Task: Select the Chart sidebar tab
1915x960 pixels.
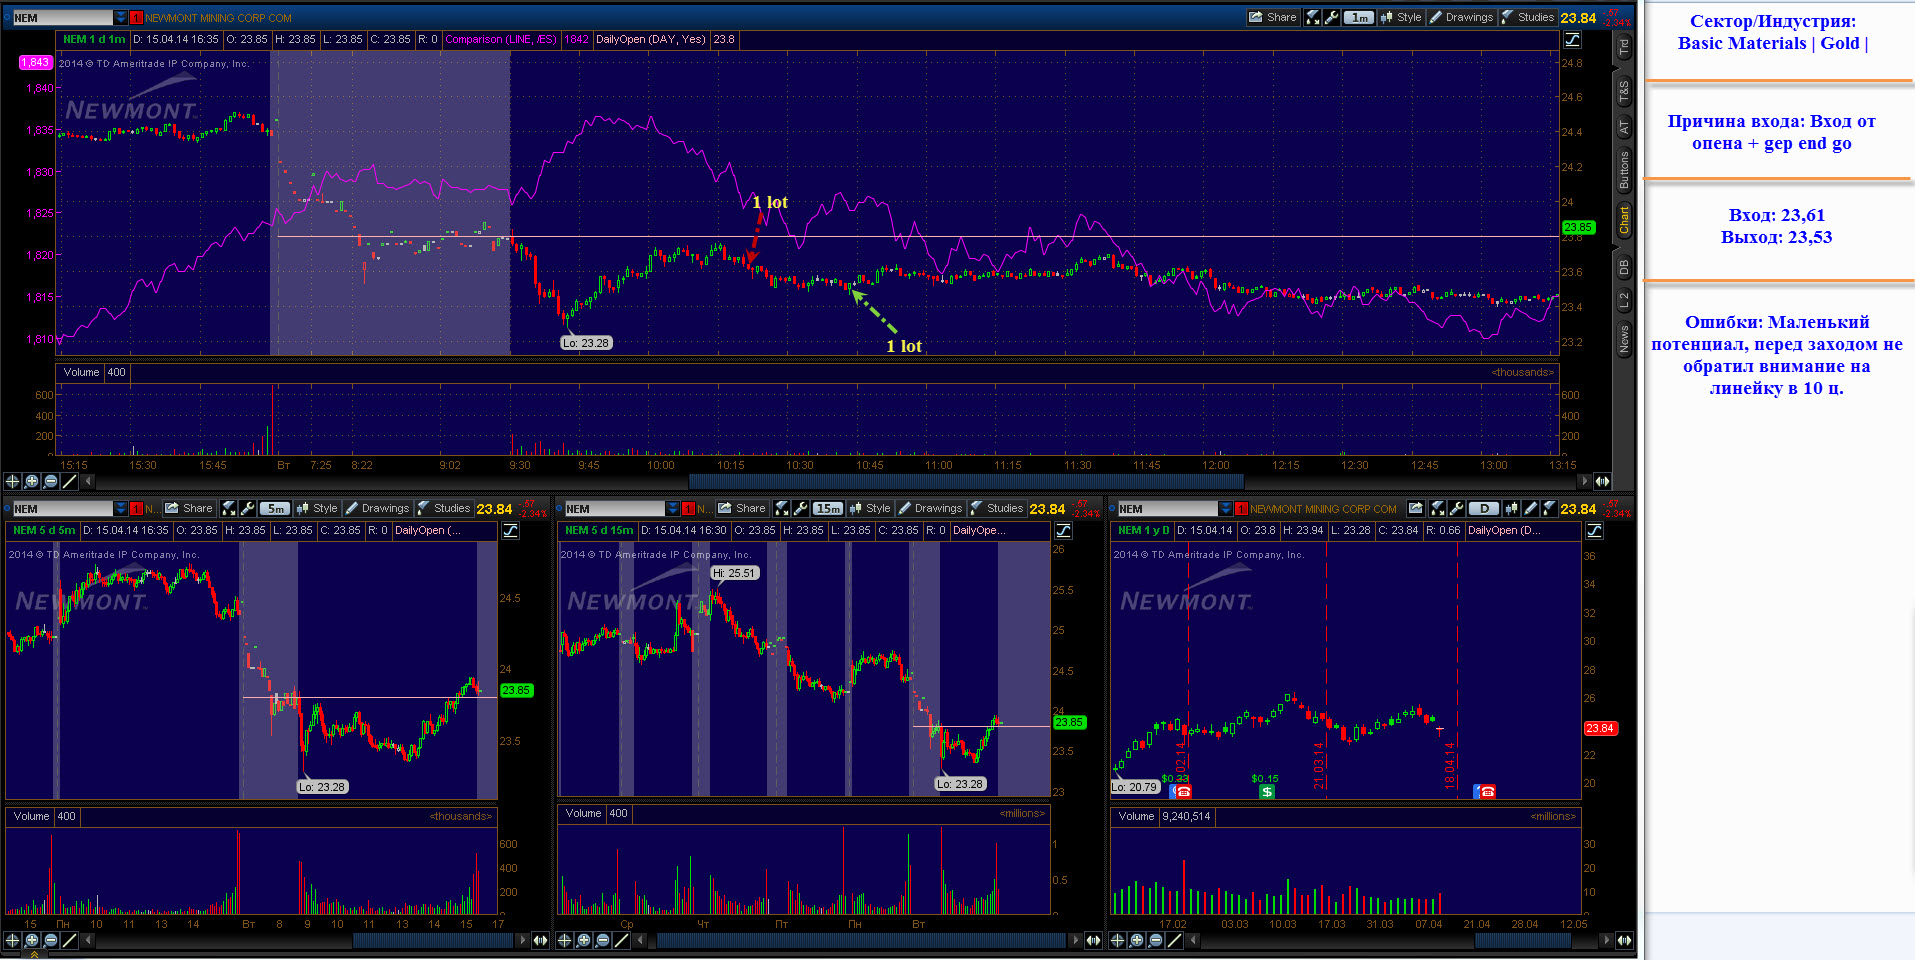Action: coord(1624,219)
